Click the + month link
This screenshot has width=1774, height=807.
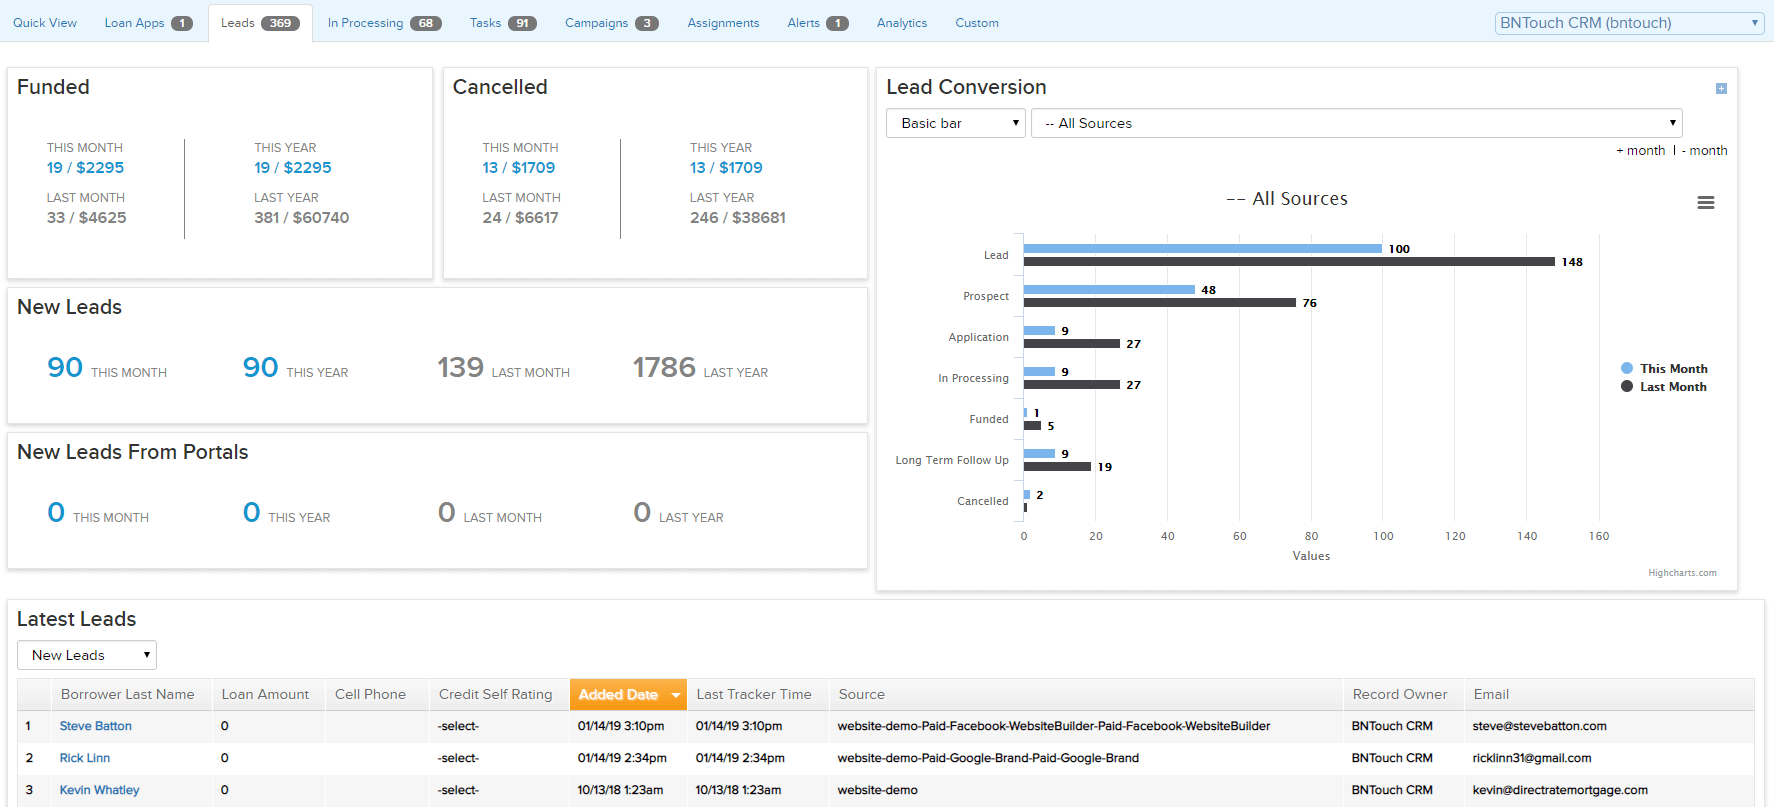tap(1641, 151)
